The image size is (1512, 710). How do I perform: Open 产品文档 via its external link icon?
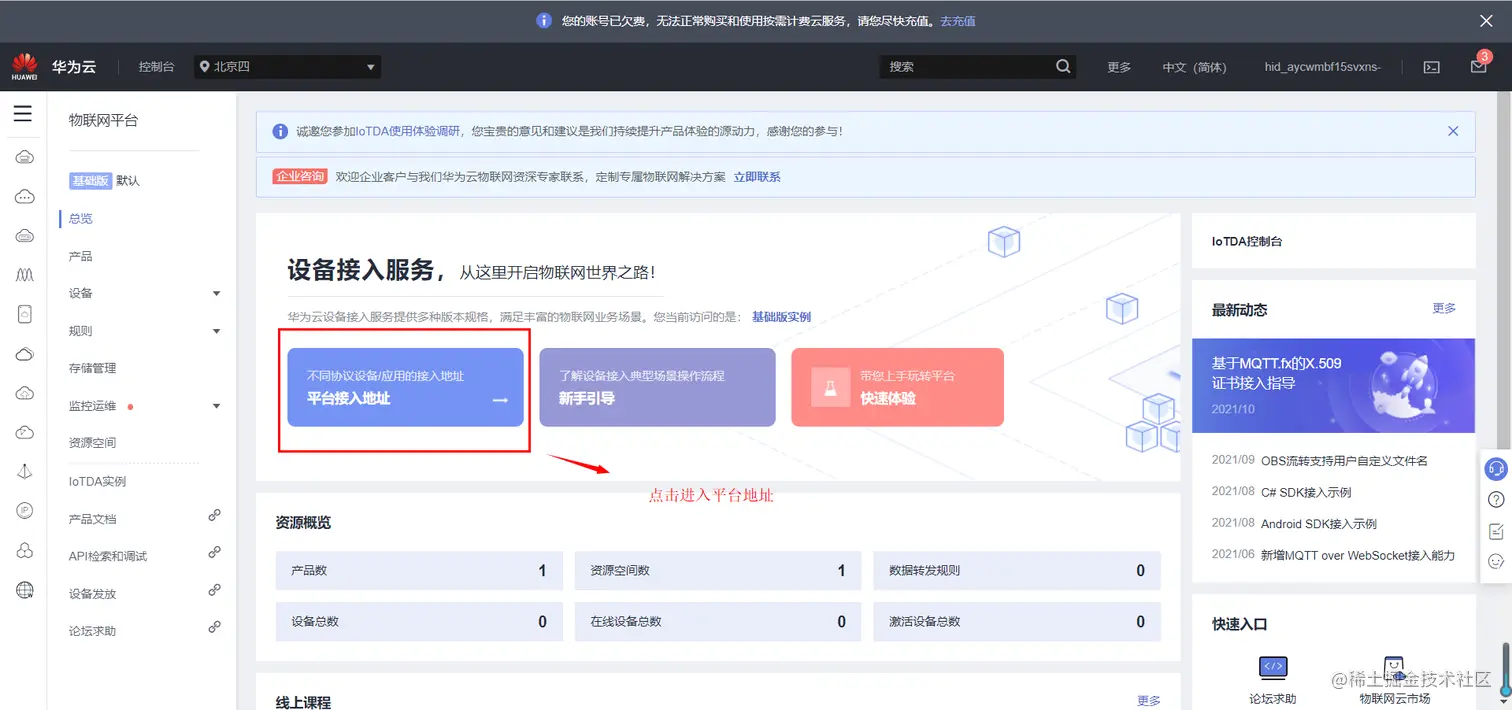click(x=215, y=515)
